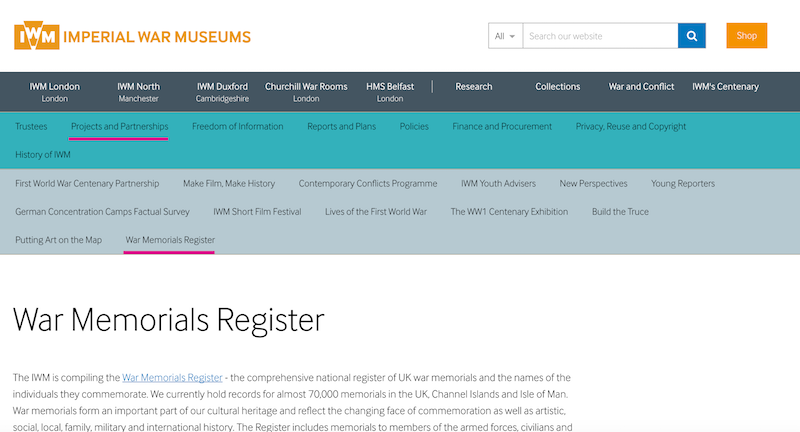This screenshot has width=800, height=432.
Task: Open the Collections menu item
Action: pos(557,87)
